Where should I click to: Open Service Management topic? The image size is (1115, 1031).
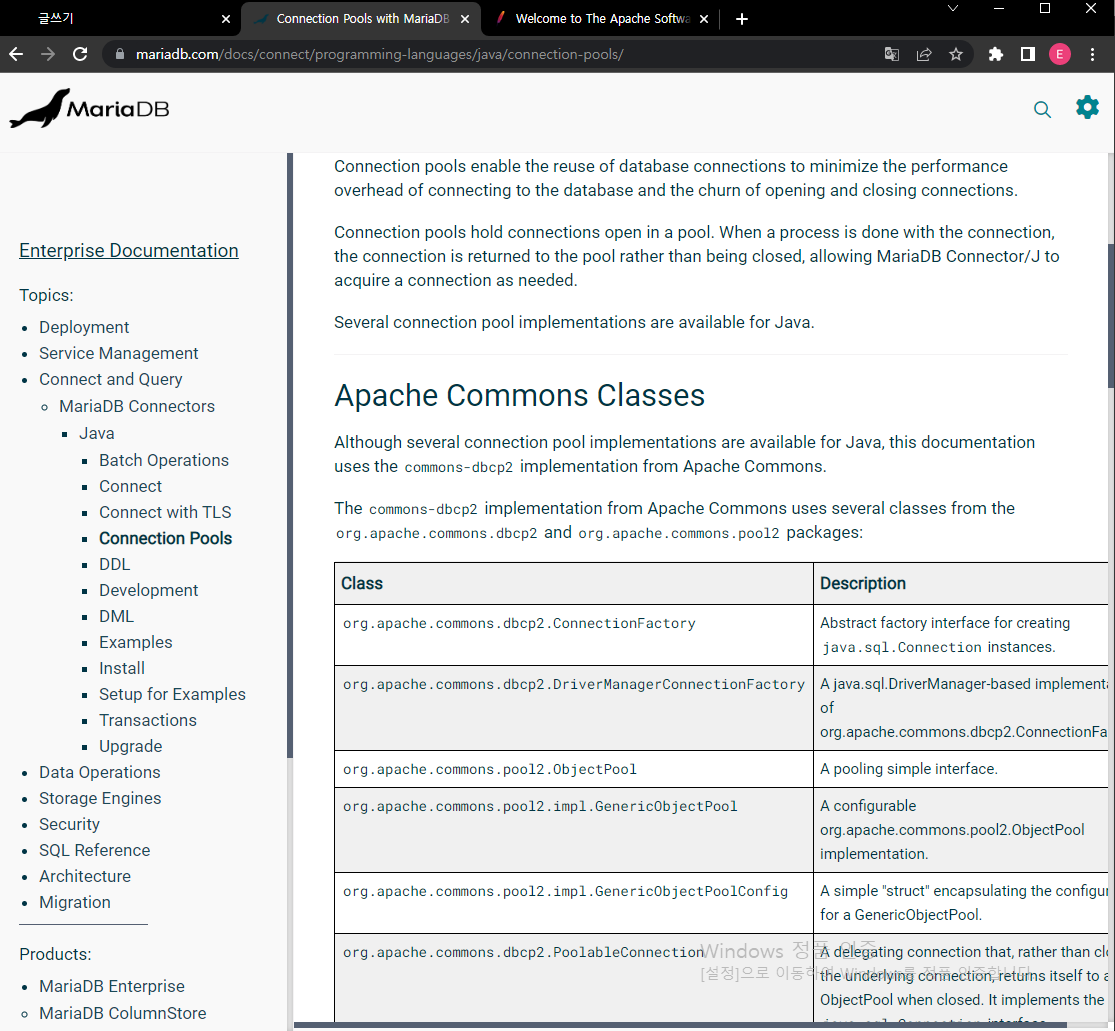point(119,353)
